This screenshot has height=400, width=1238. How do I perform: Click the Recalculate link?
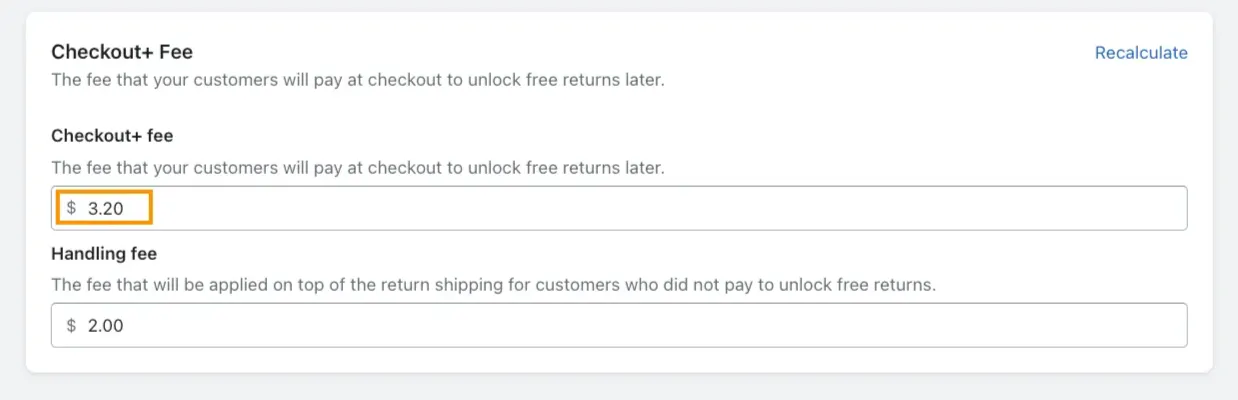coord(1140,53)
